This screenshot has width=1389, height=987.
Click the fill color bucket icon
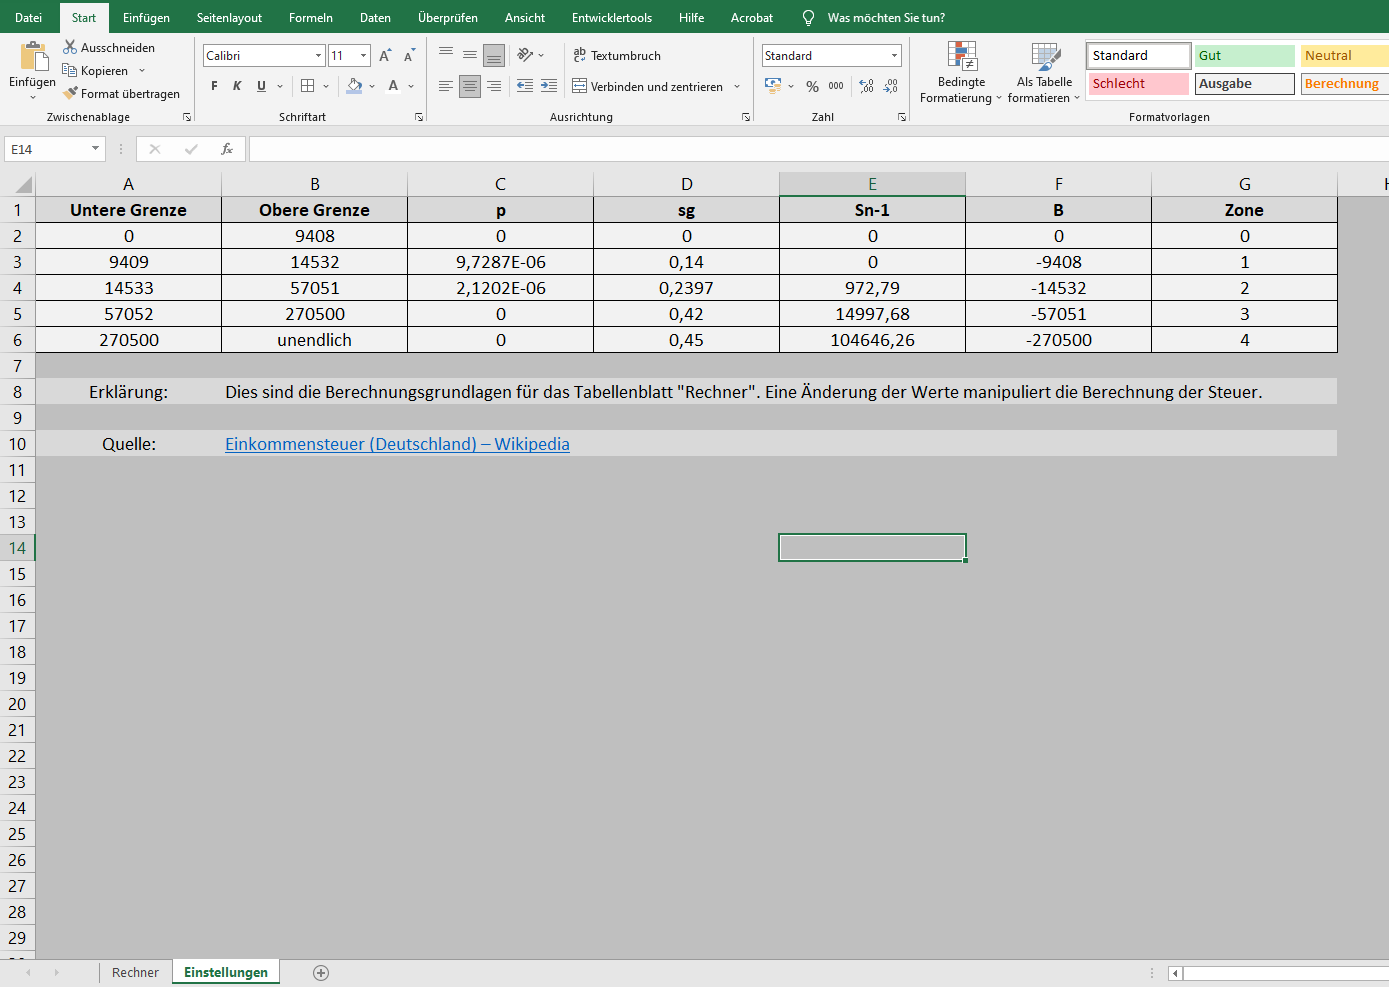point(354,86)
